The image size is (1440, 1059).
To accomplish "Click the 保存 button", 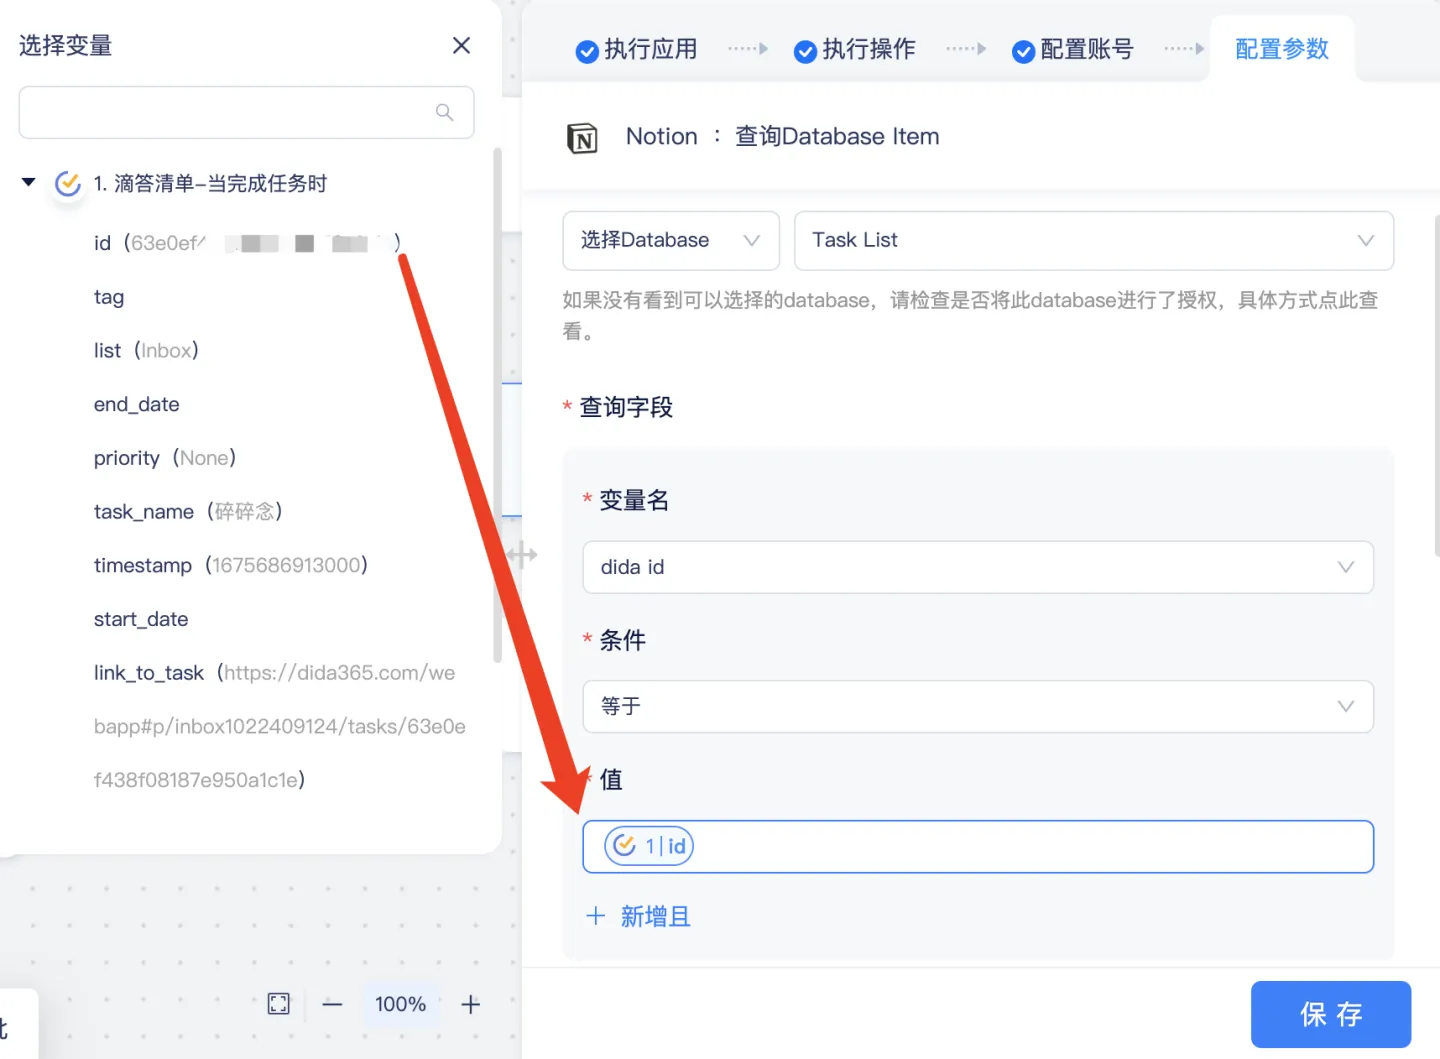I will click(x=1331, y=1014).
